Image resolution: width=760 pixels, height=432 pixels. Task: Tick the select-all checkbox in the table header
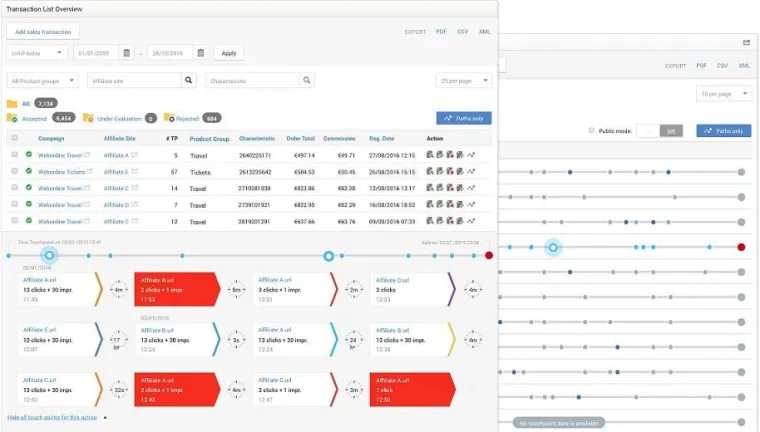pyautogui.click(x=15, y=138)
